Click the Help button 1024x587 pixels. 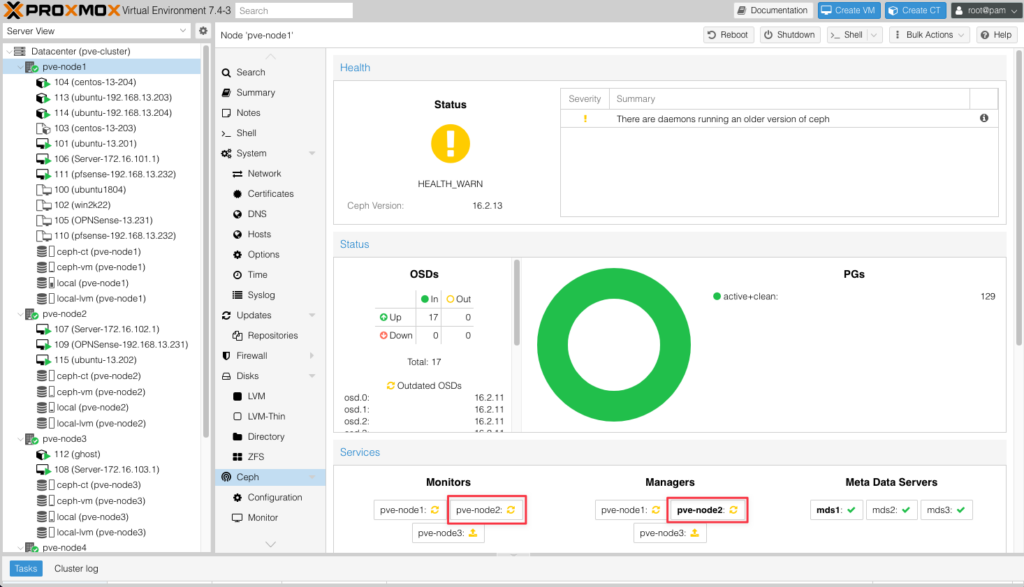click(996, 35)
